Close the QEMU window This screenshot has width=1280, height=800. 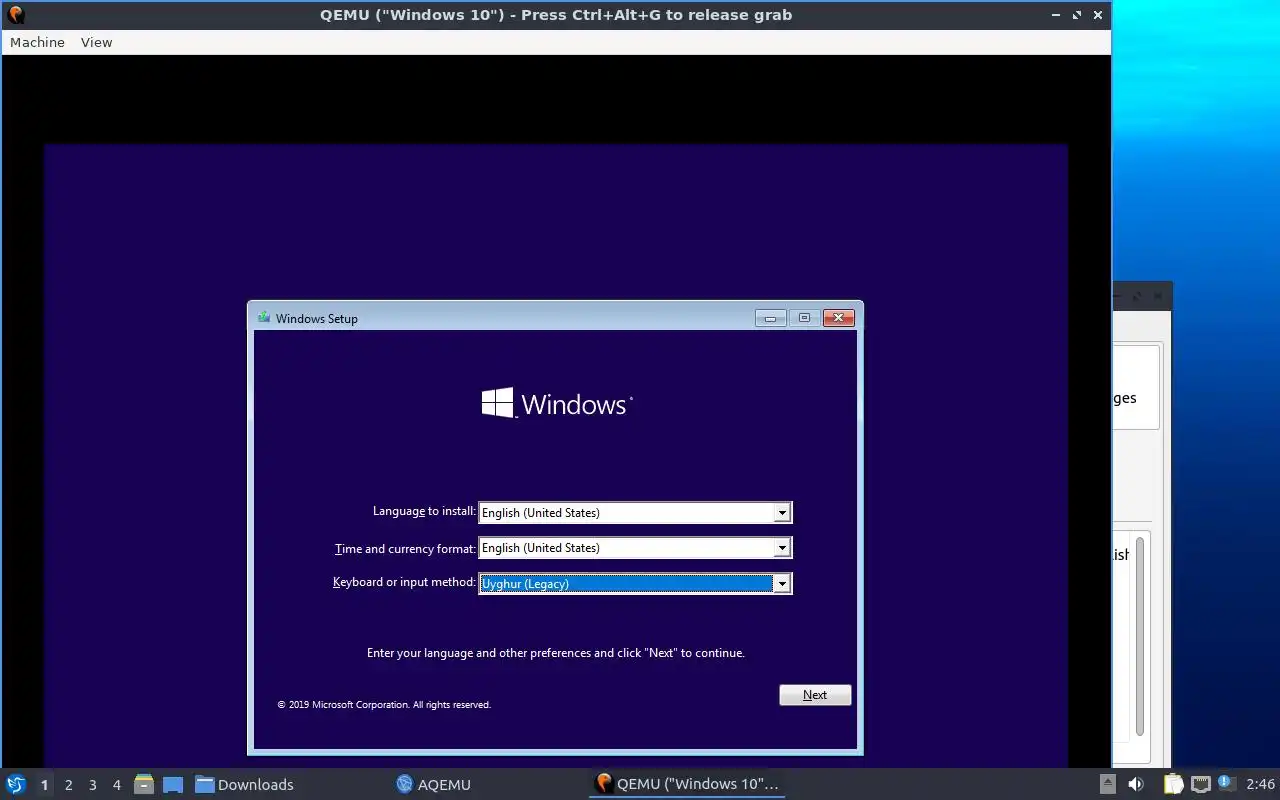pyautogui.click(x=1098, y=15)
